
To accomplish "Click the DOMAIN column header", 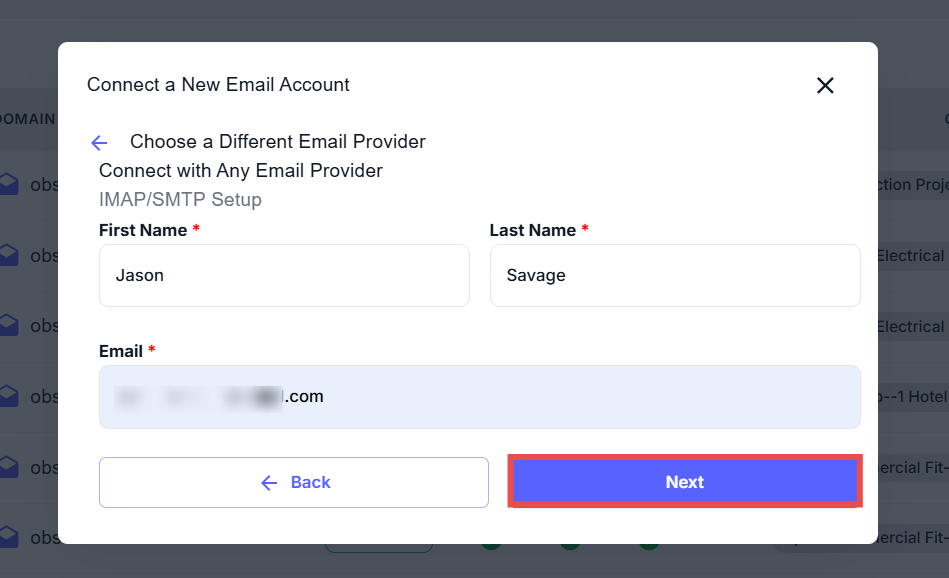I will 28,119.
